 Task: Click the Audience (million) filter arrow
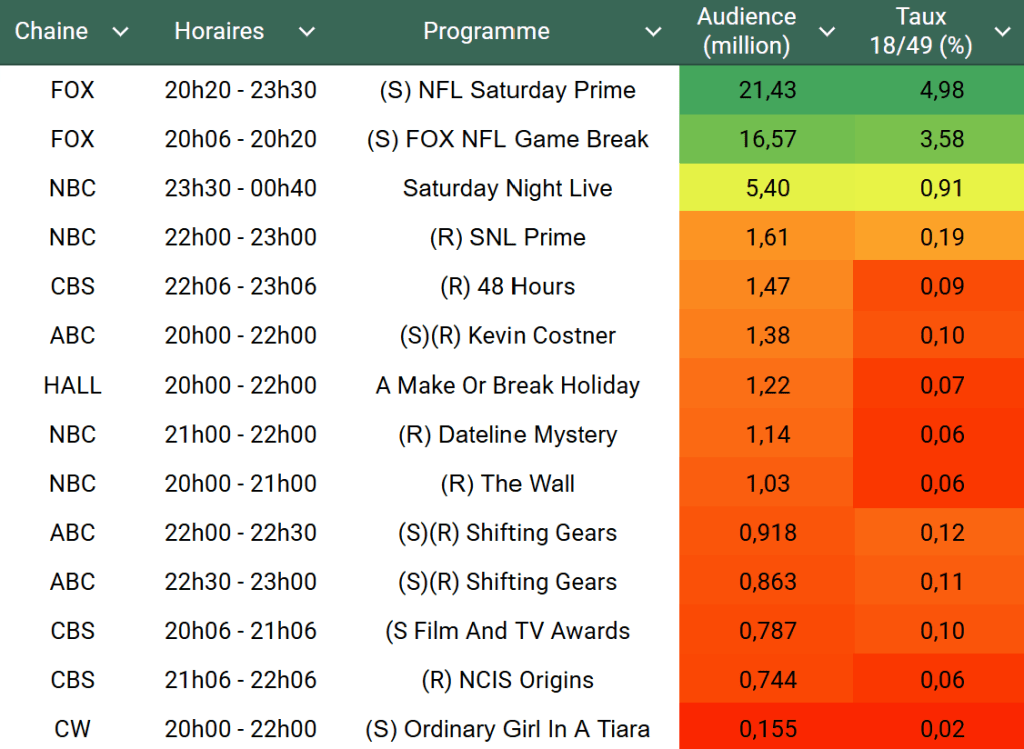827,32
